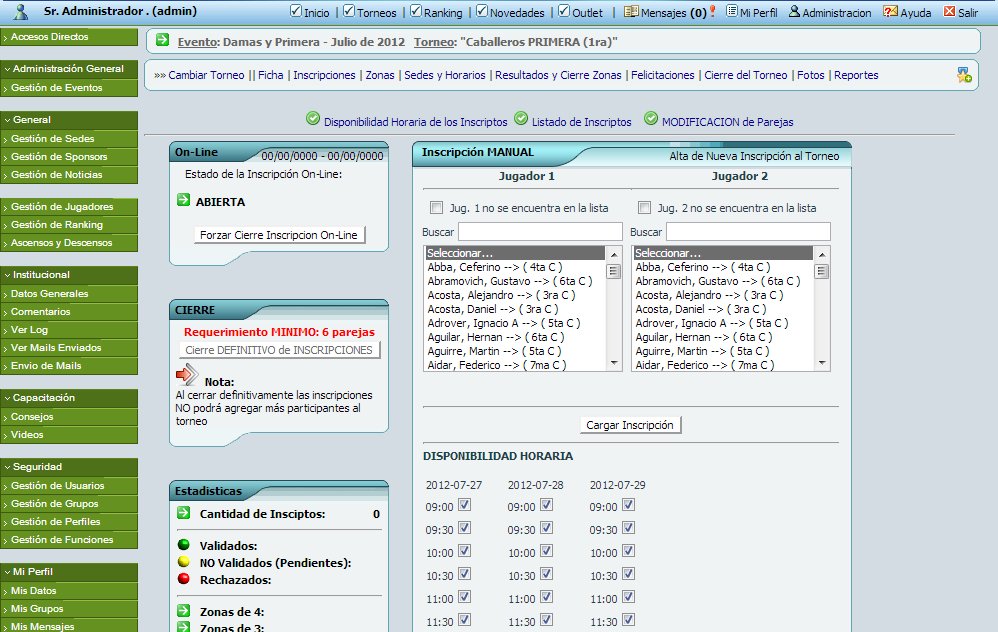This screenshot has height=632, width=998.
Task: Collapse the Administración General sidebar section
Action: coord(69,69)
